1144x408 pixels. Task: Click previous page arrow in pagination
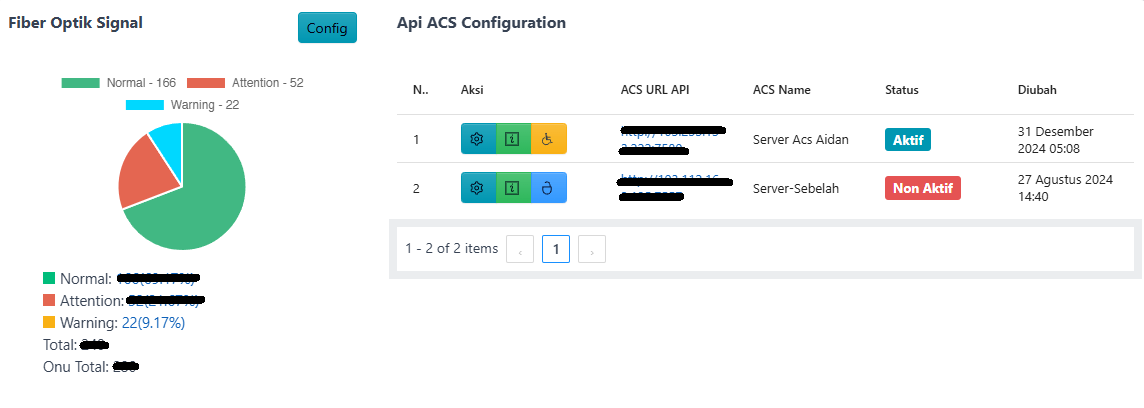coord(520,249)
